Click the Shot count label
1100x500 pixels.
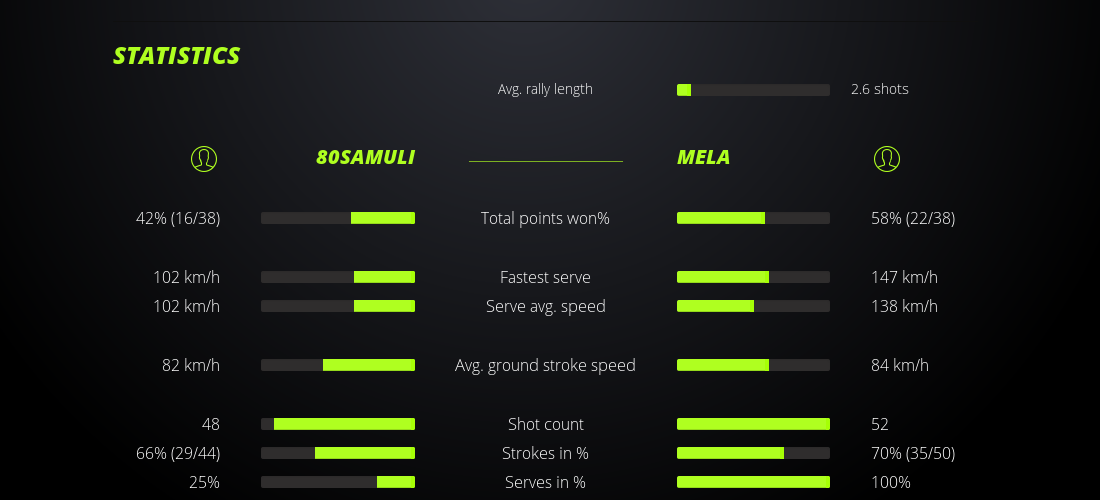tap(545, 424)
